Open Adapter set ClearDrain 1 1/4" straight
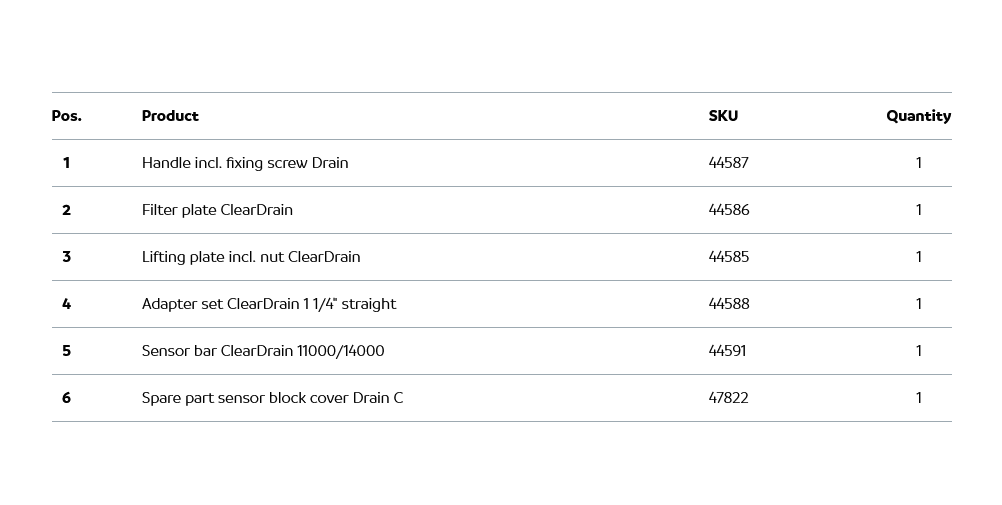This screenshot has width=1002, height=505. click(269, 304)
